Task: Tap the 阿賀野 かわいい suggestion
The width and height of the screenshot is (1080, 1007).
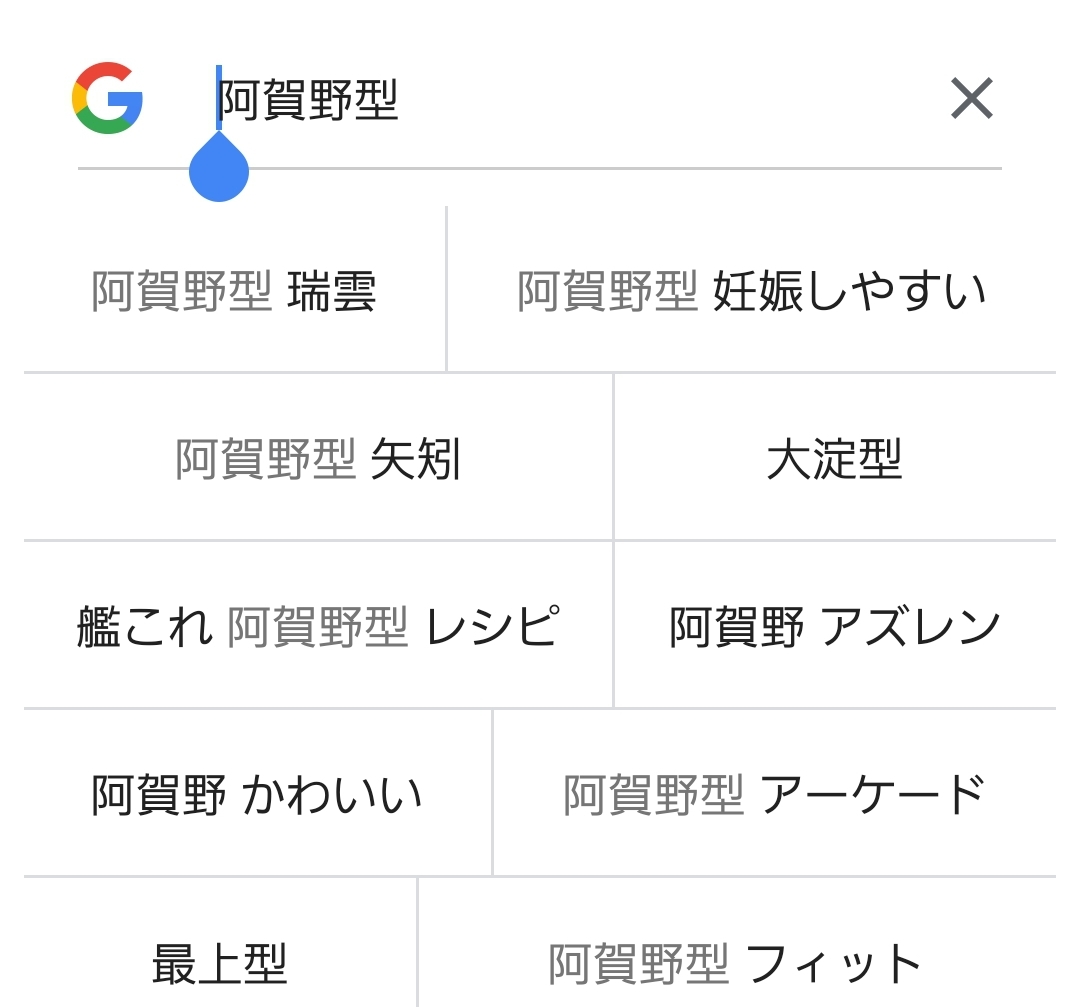Action: pos(257,795)
